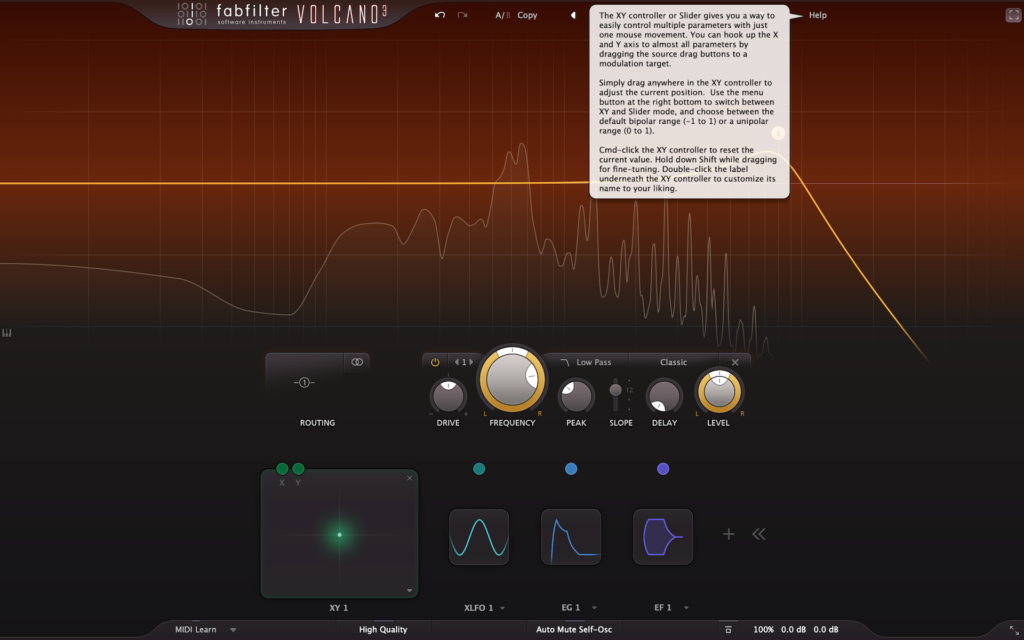The image size is (1024, 640).
Task: Open the XY controller menu arrow
Action: 409,591
